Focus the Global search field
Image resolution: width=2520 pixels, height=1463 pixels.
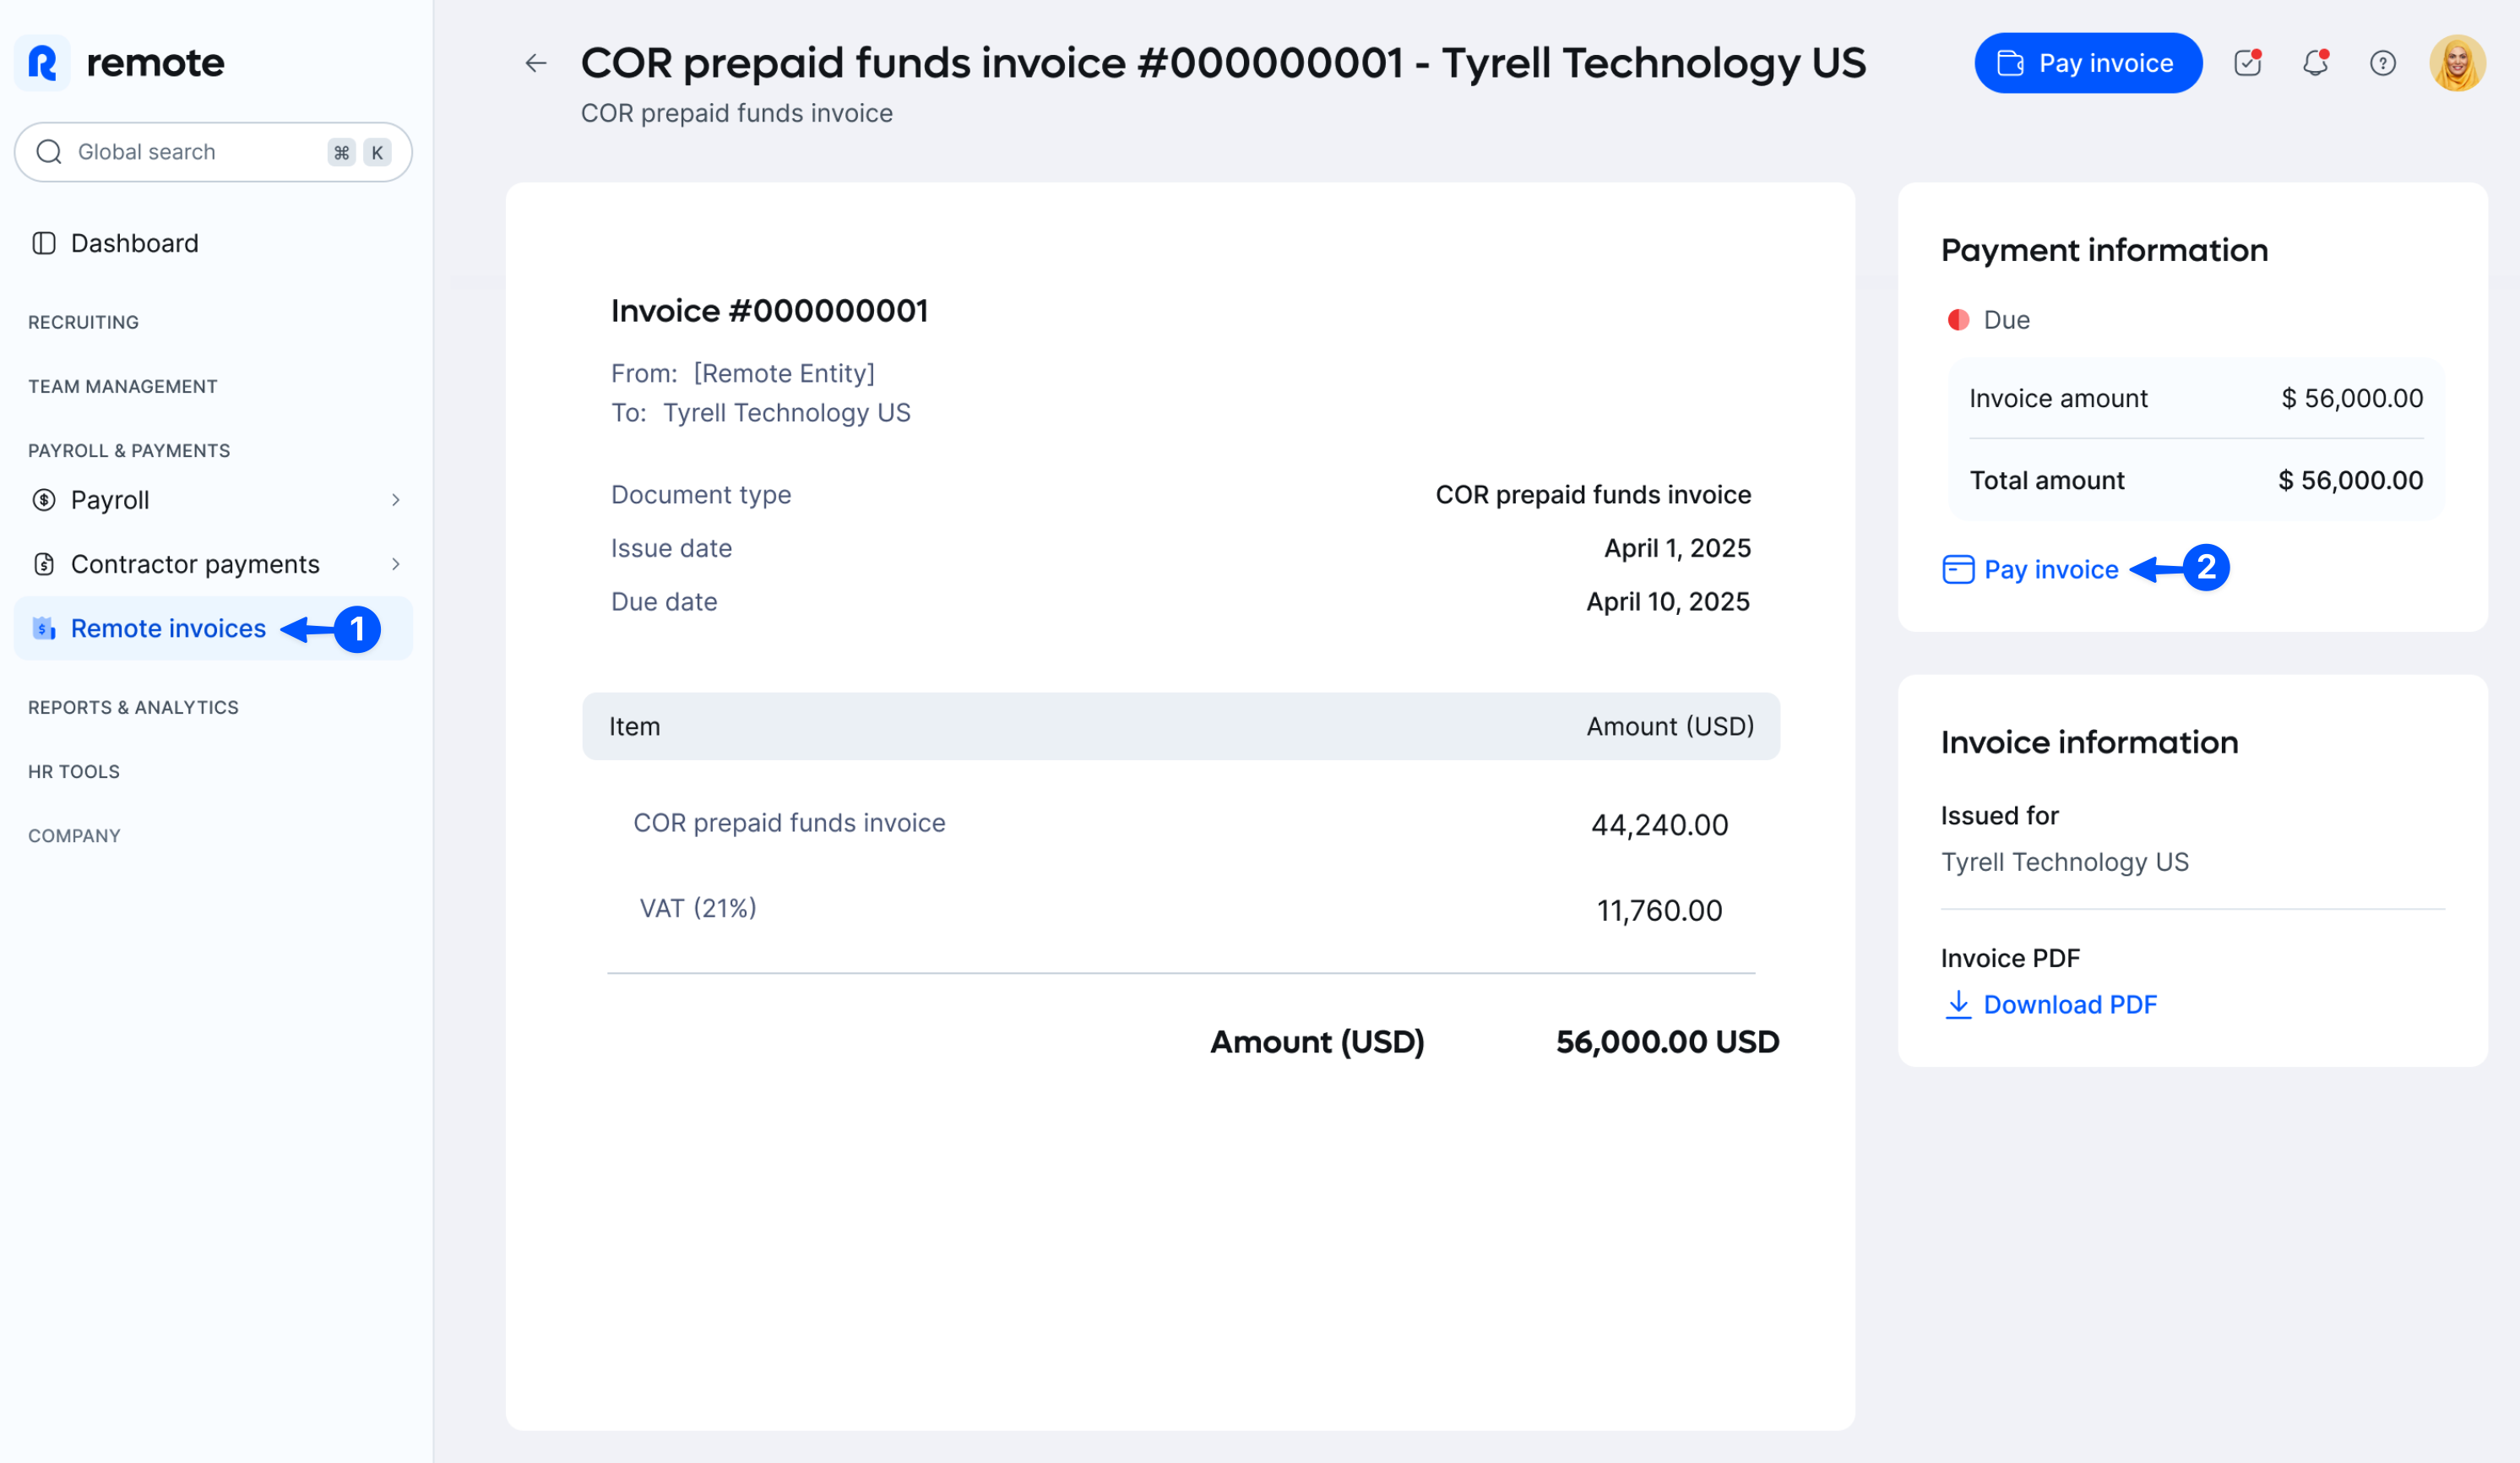click(x=213, y=152)
